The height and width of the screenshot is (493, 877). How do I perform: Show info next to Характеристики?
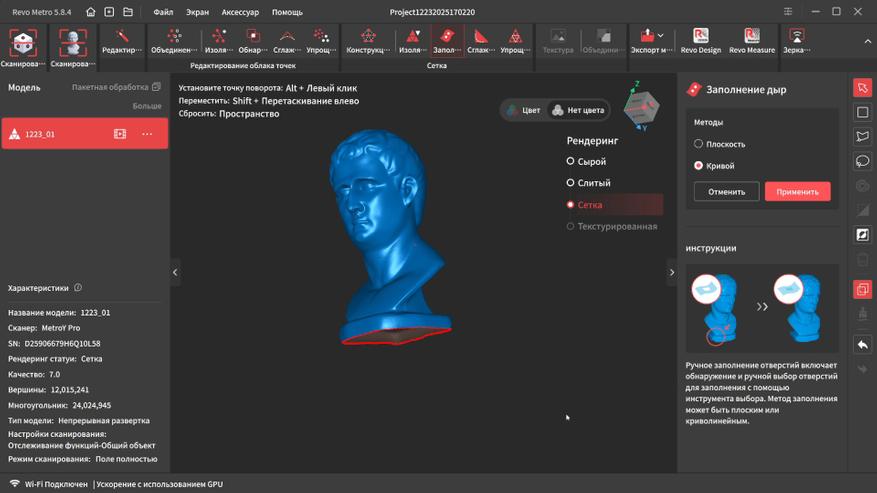click(78, 288)
